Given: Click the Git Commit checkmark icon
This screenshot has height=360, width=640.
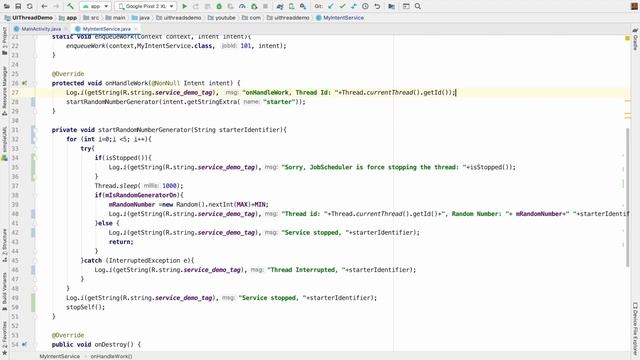Looking at the screenshot, I should 342,7.
